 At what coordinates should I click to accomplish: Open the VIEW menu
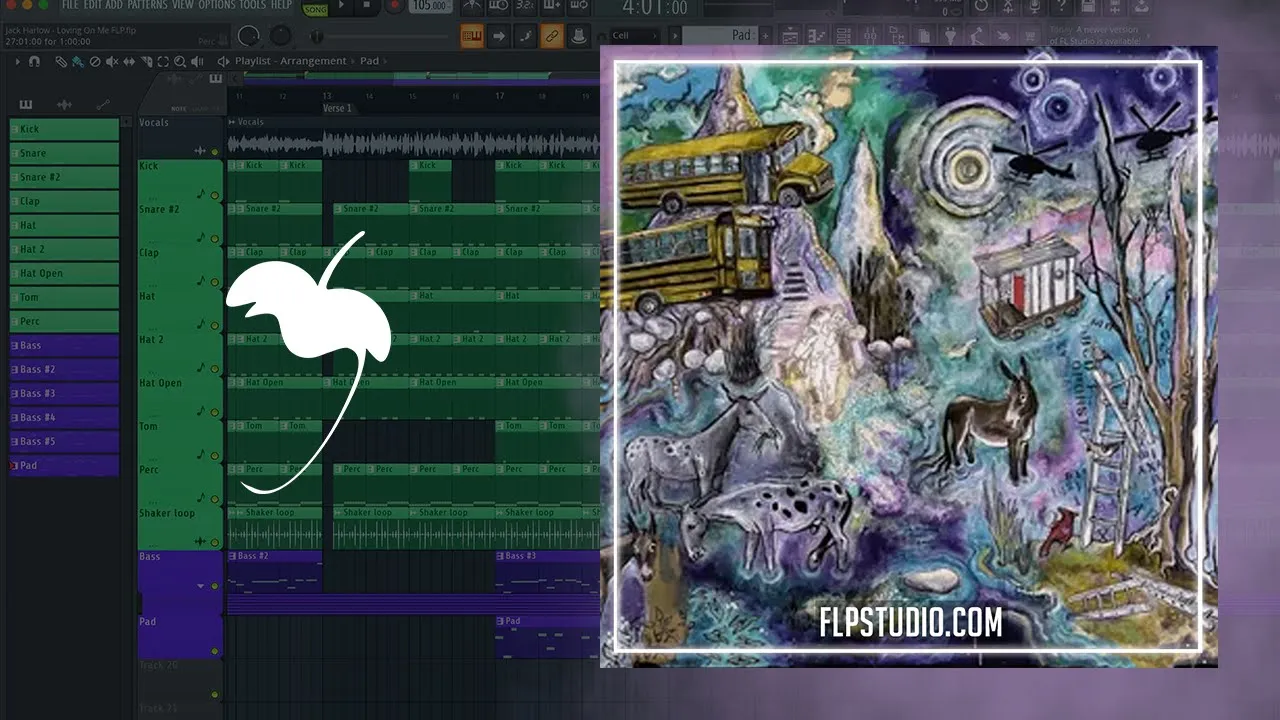point(183,5)
